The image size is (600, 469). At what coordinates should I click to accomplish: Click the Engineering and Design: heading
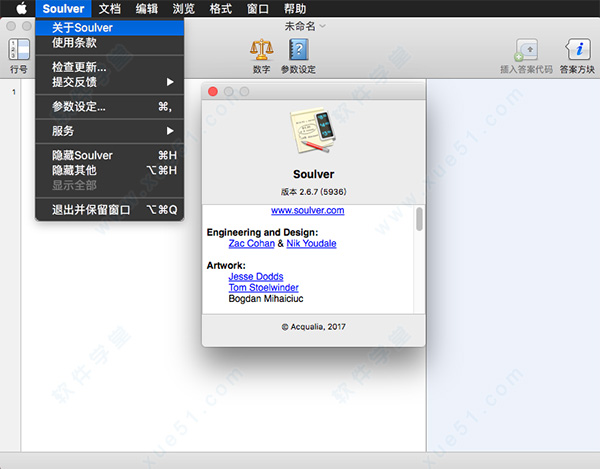click(x=262, y=232)
